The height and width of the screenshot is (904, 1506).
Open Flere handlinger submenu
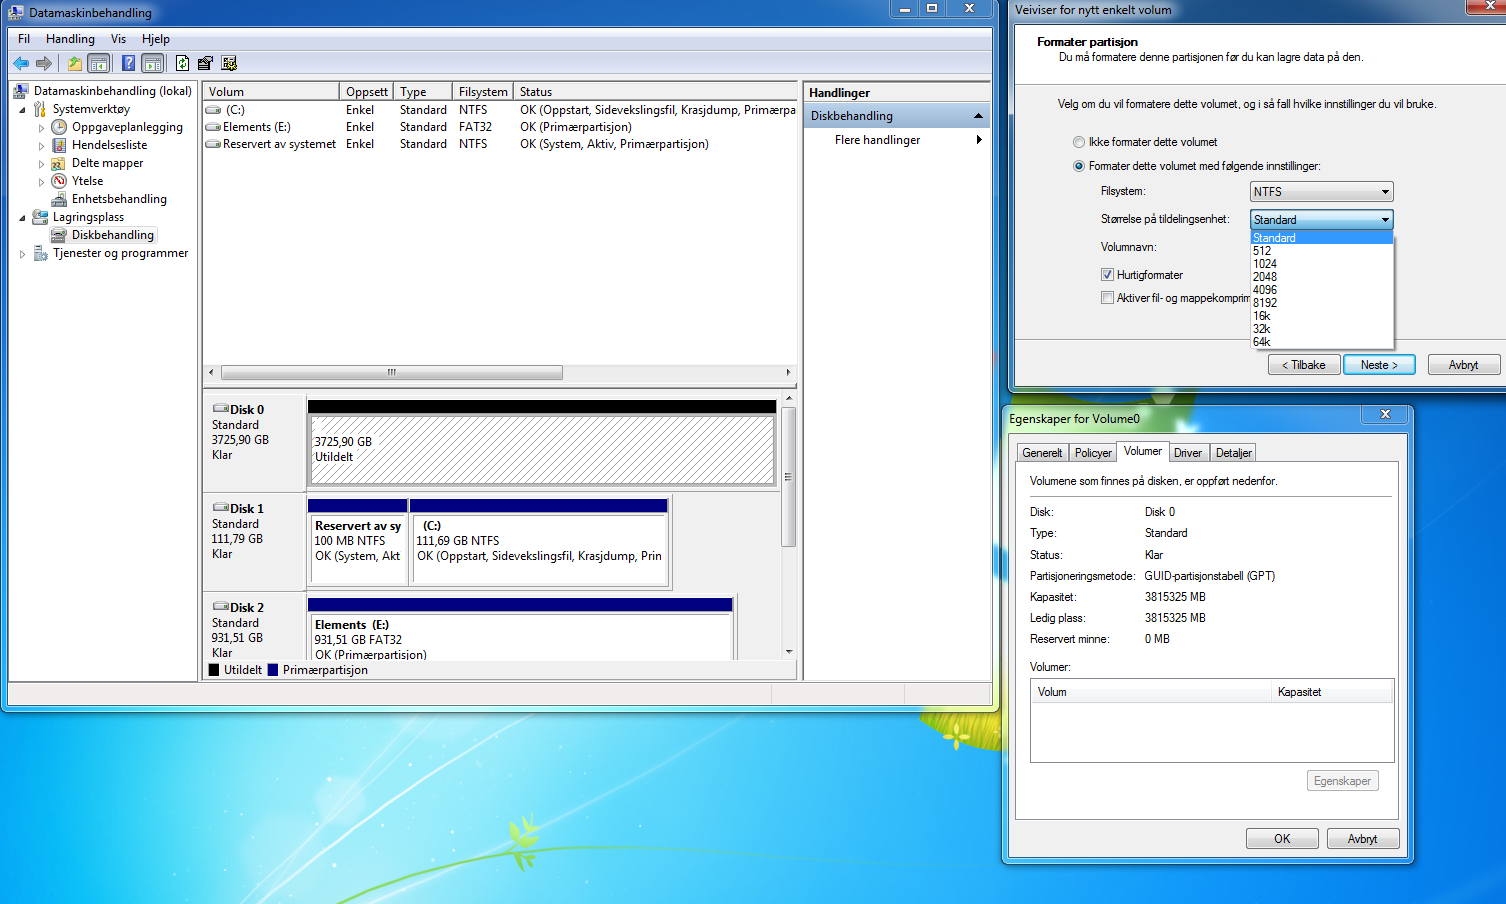pos(896,140)
